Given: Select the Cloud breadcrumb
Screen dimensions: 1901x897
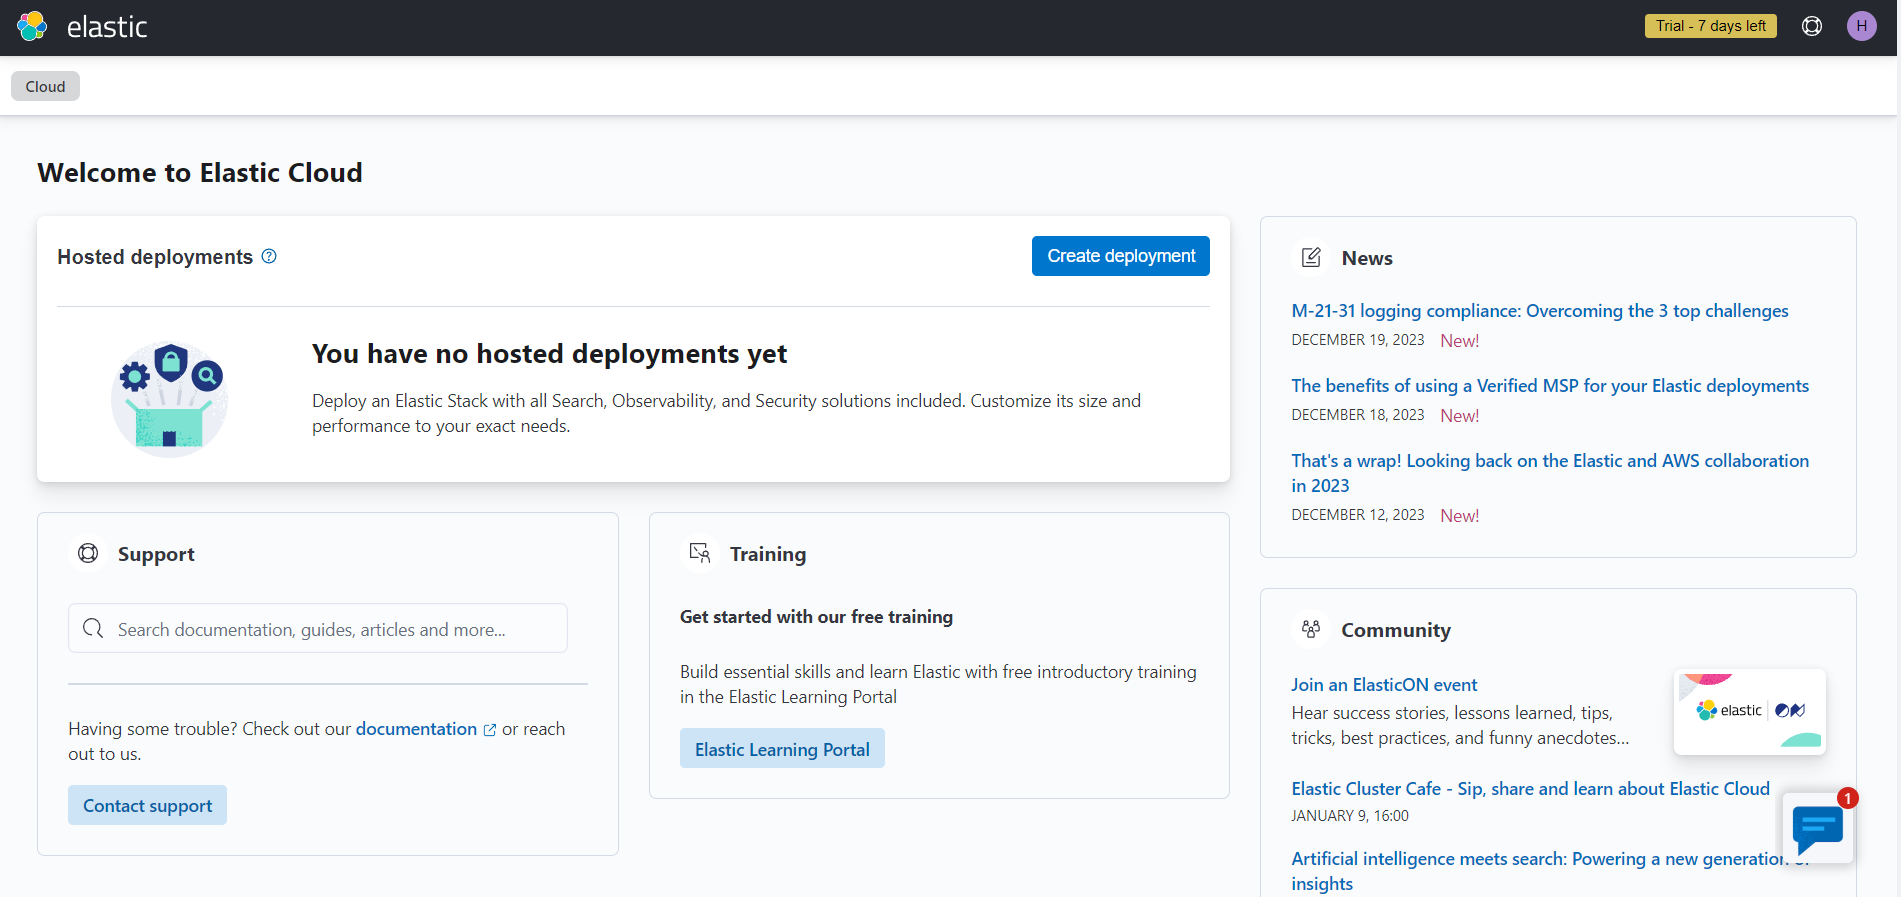Looking at the screenshot, I should pyautogui.click(x=45, y=87).
